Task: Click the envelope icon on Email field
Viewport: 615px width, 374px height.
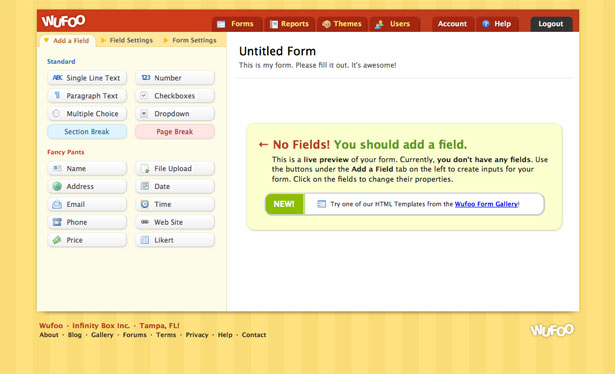Action: point(57,204)
